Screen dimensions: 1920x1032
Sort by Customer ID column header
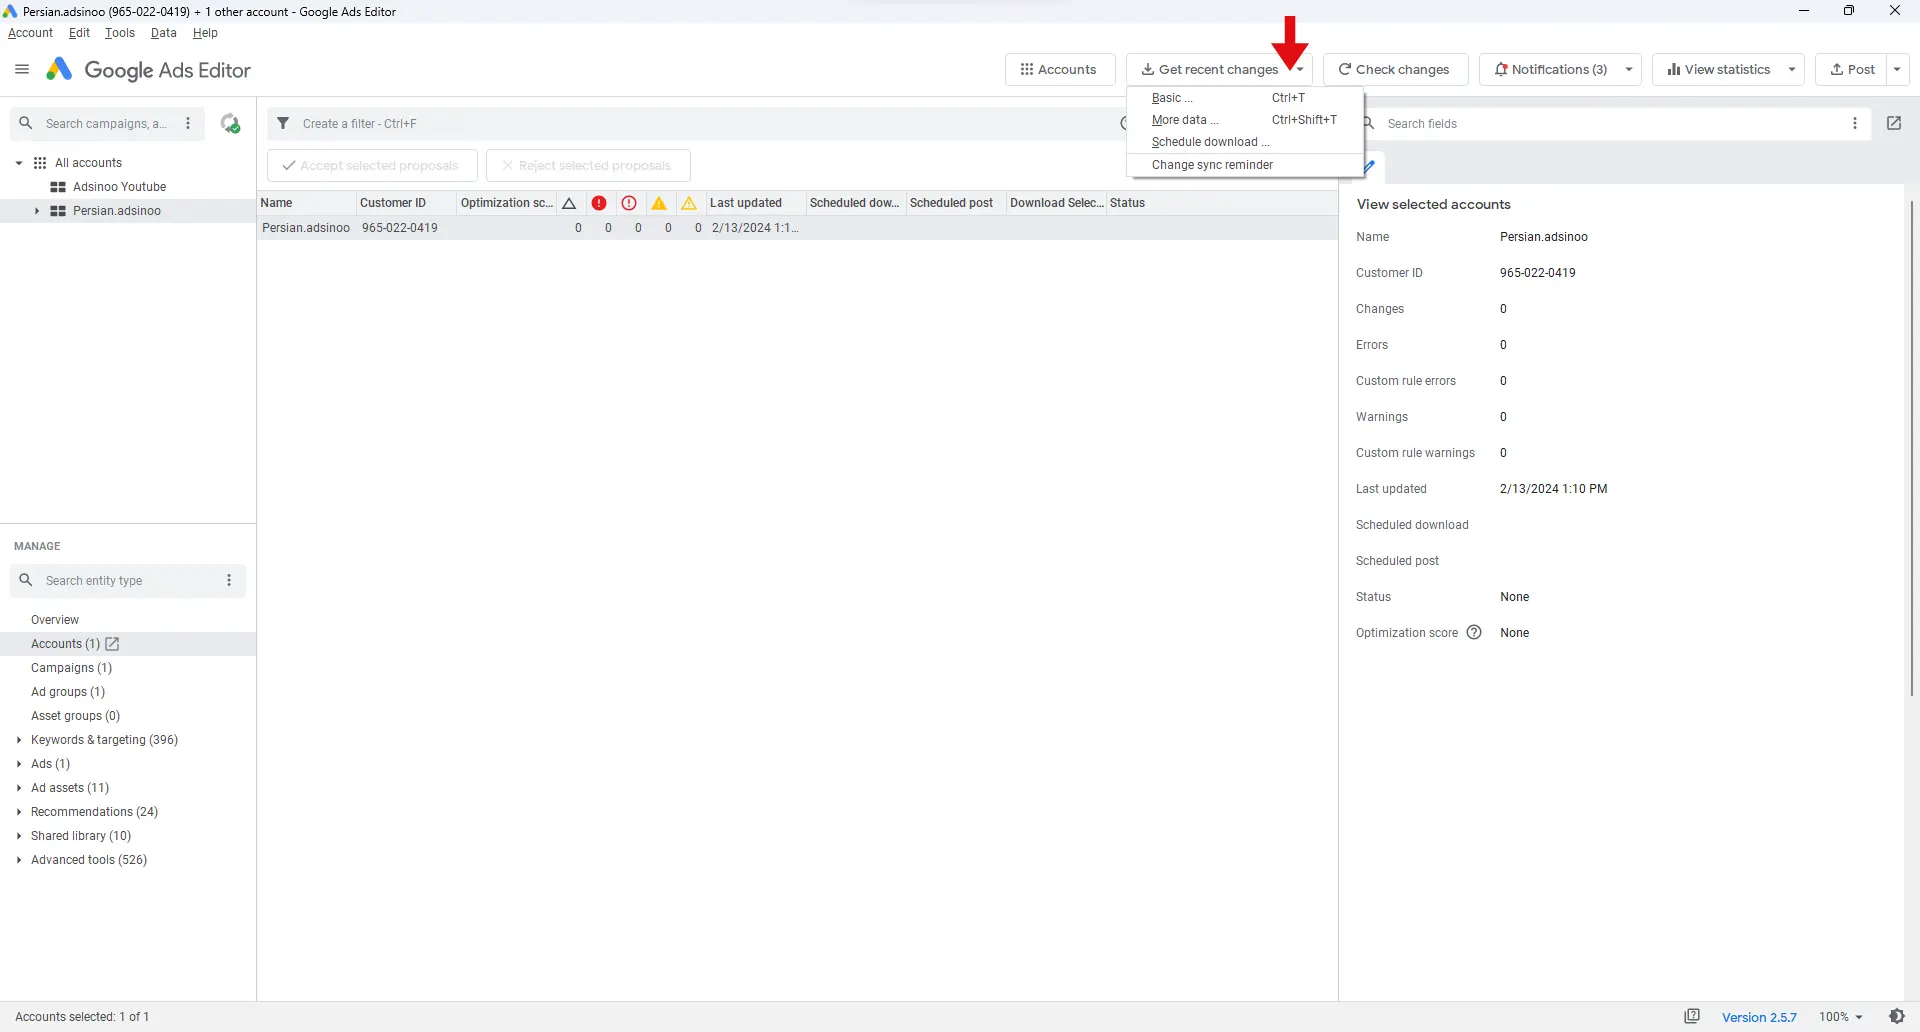point(406,203)
